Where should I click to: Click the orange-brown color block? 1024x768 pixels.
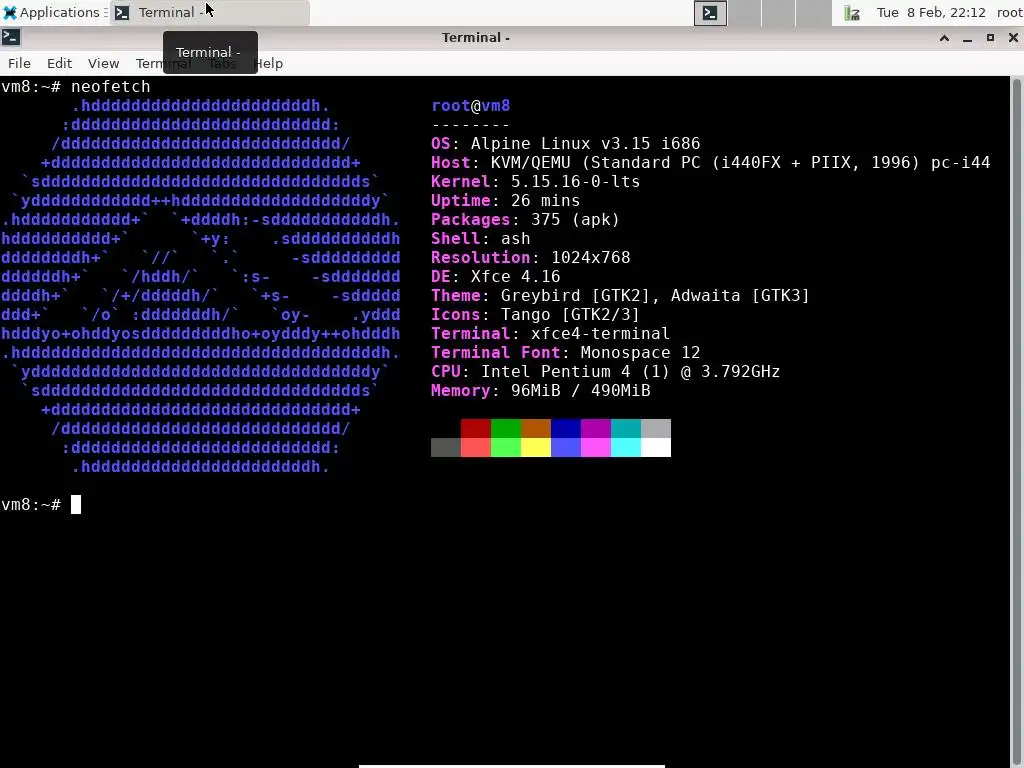pyautogui.click(x=536, y=428)
